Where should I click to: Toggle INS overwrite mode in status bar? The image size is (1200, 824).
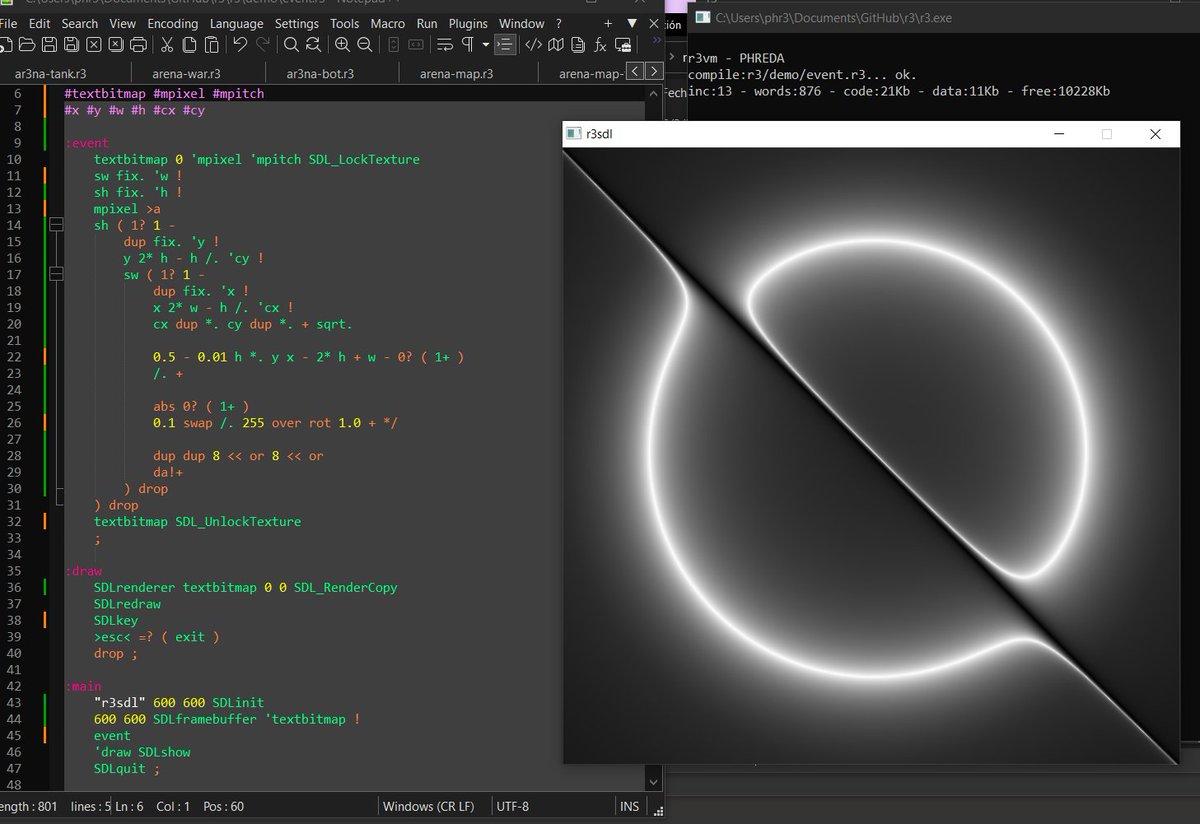pyautogui.click(x=630, y=806)
